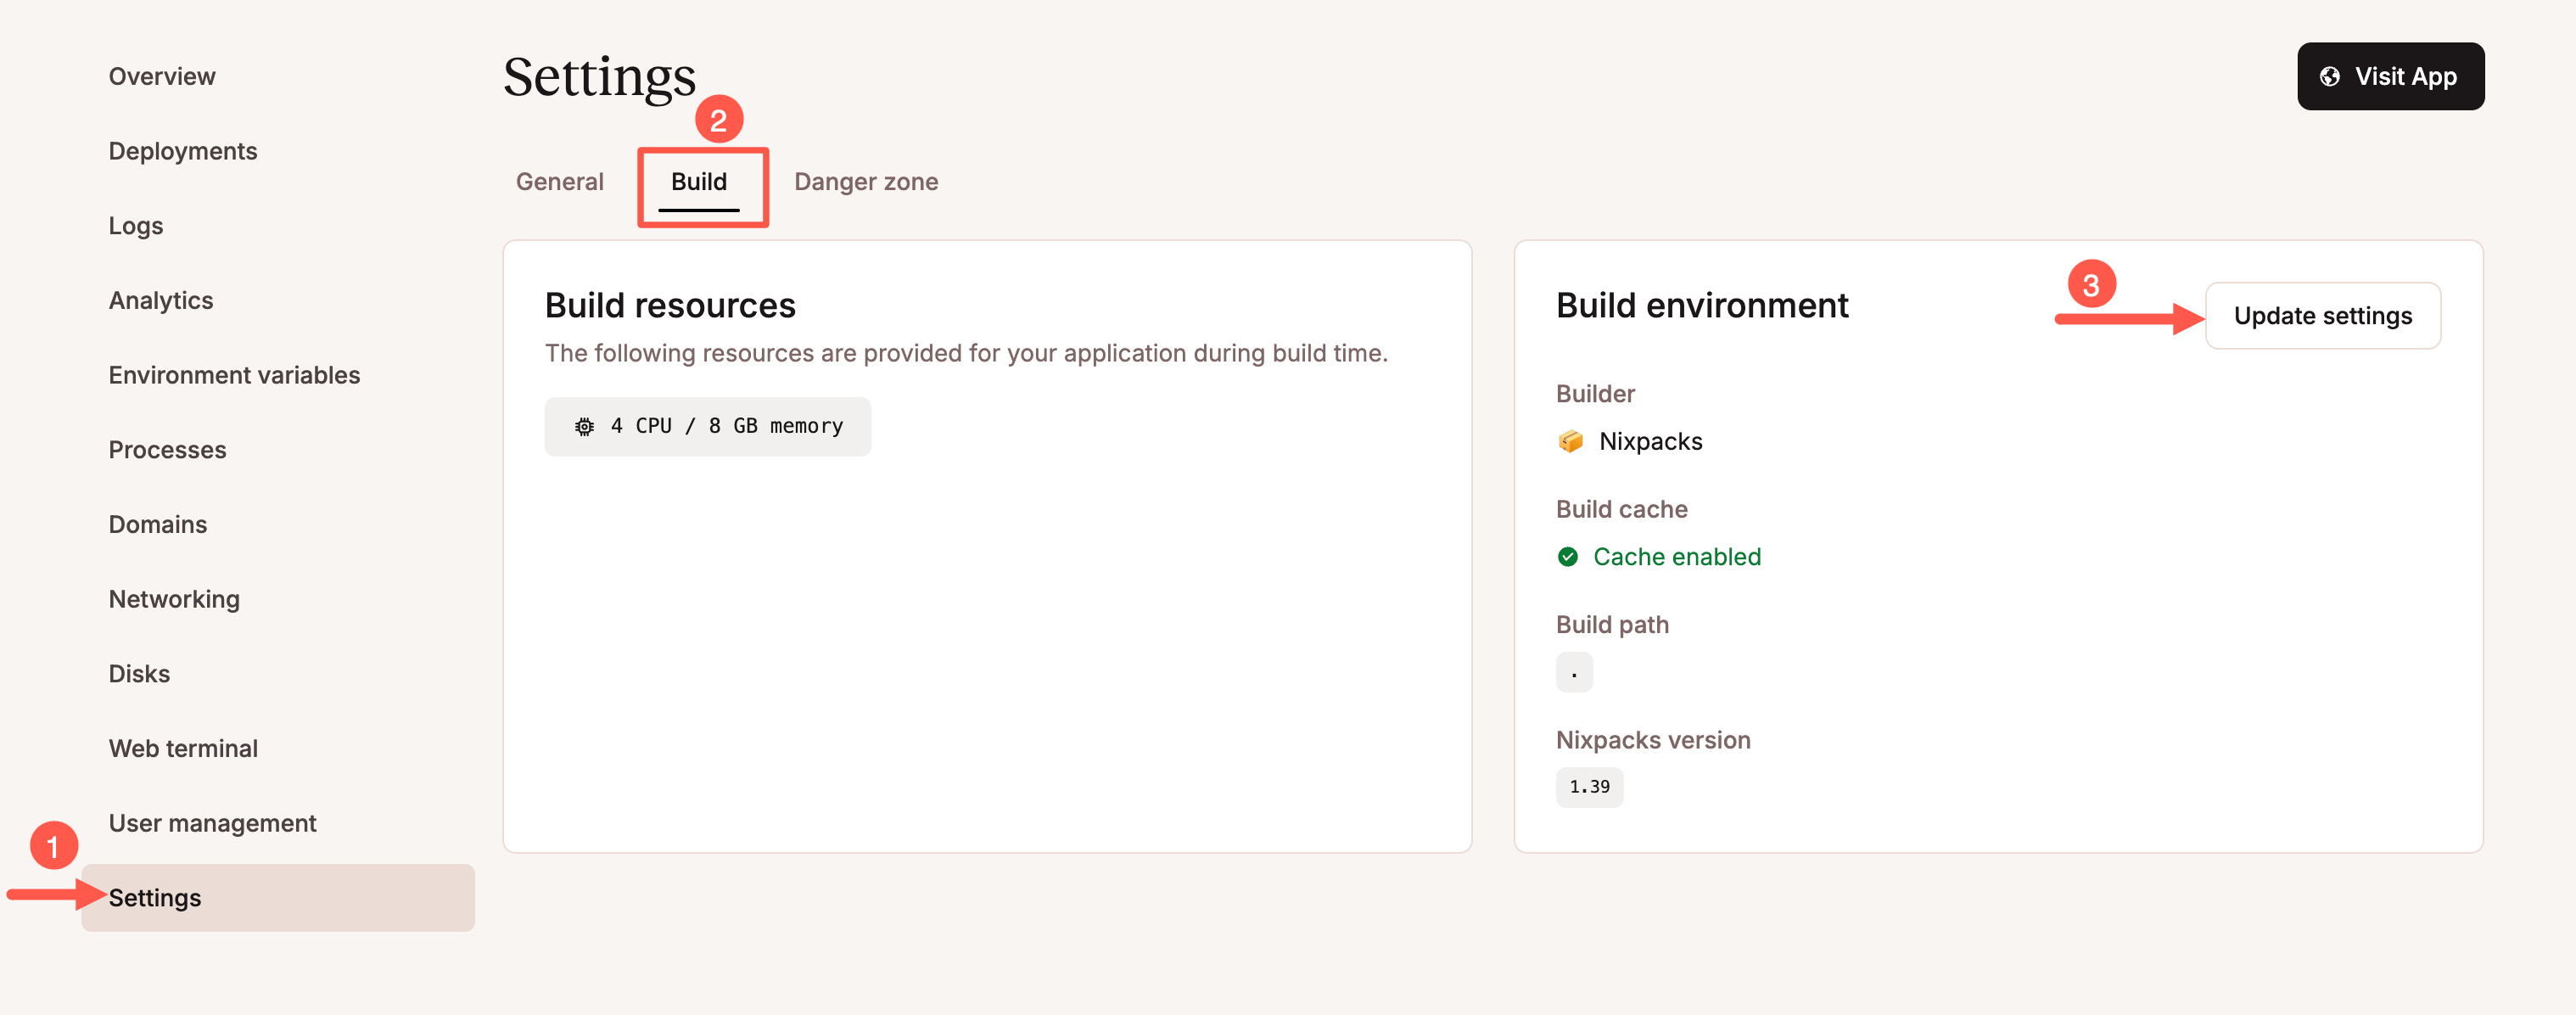Click the build path value dot

tap(1574, 671)
